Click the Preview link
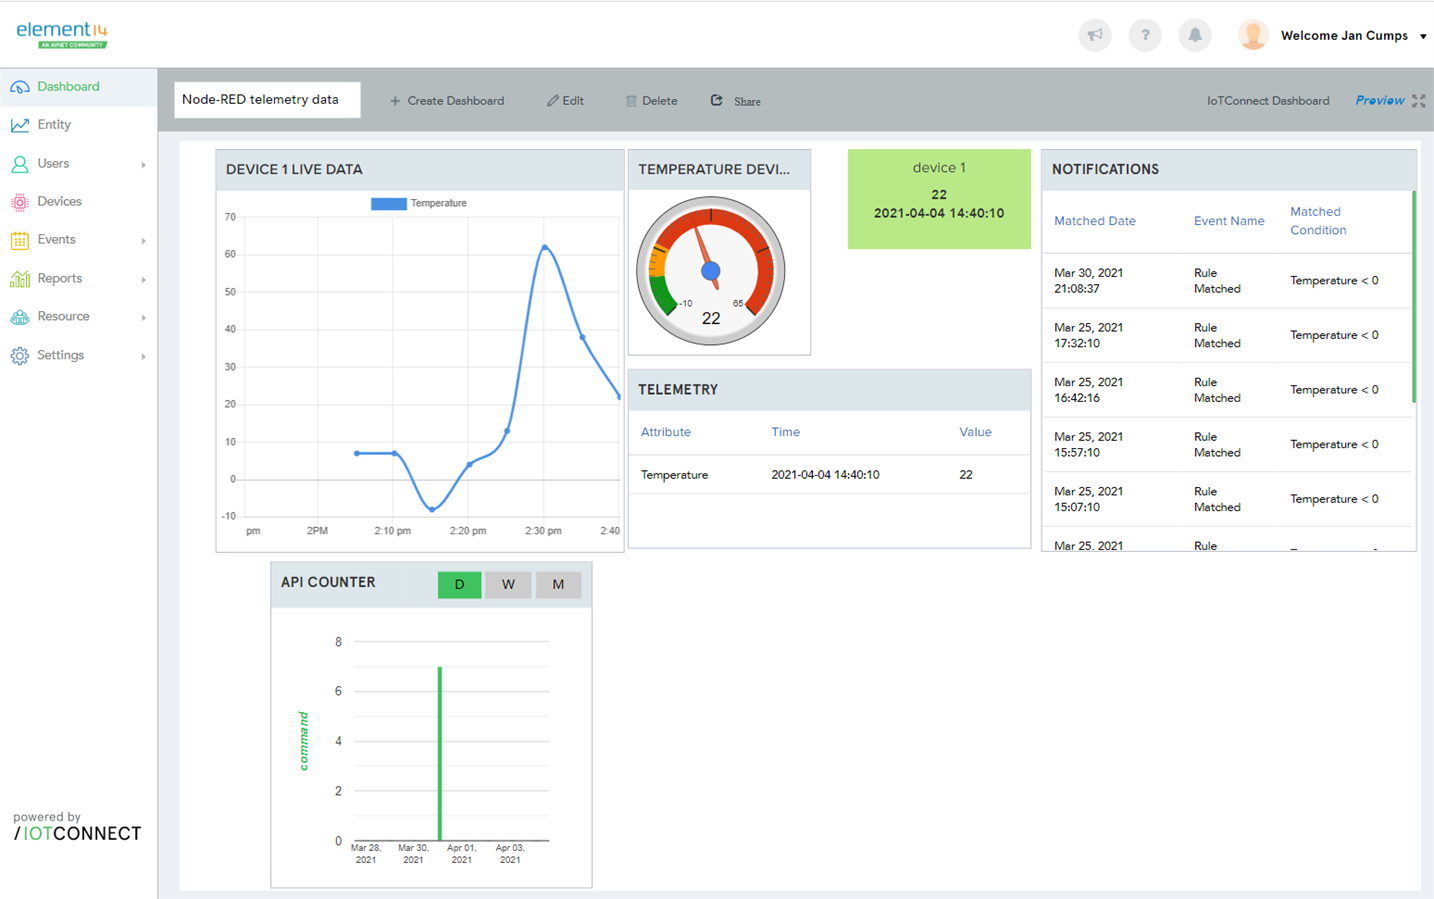 [1379, 101]
